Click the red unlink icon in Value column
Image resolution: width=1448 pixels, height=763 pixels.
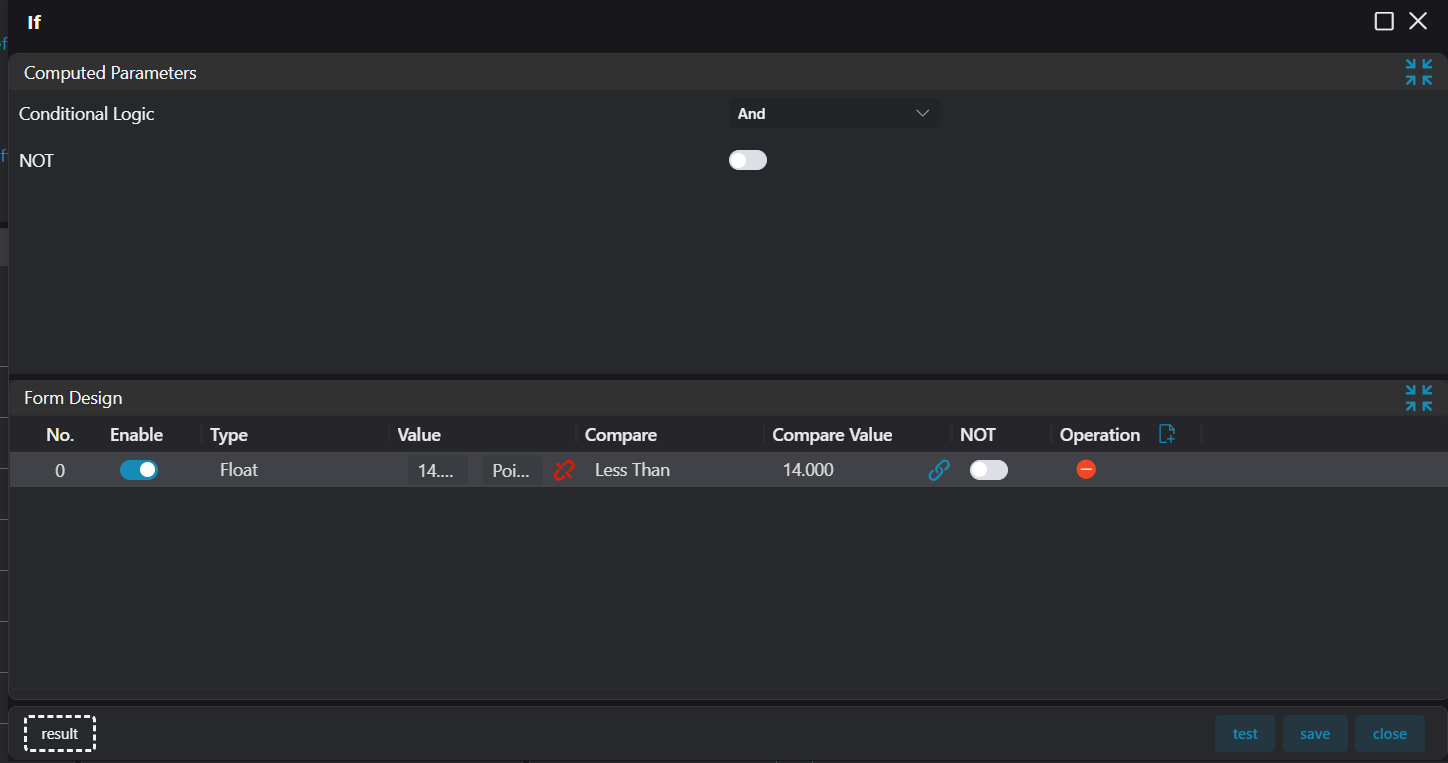(x=564, y=470)
